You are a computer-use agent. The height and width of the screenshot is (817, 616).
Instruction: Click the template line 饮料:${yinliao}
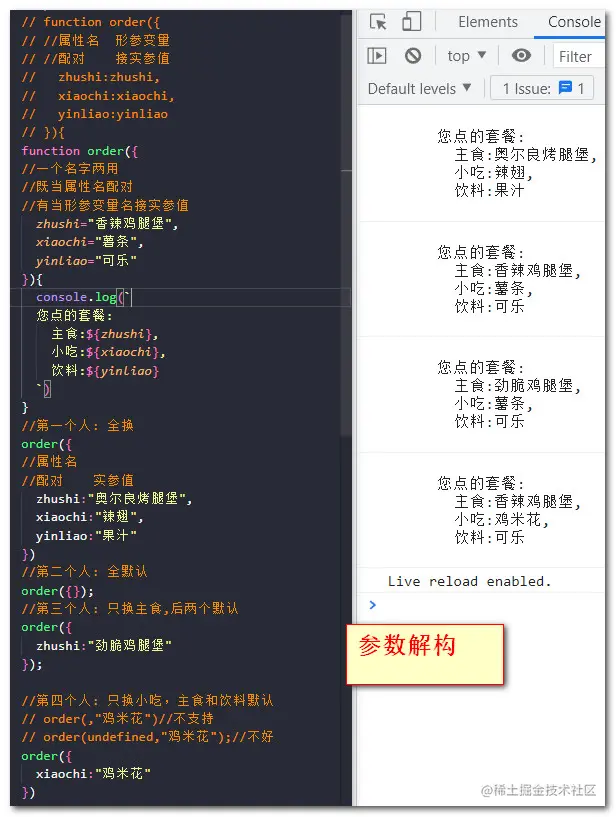click(105, 370)
